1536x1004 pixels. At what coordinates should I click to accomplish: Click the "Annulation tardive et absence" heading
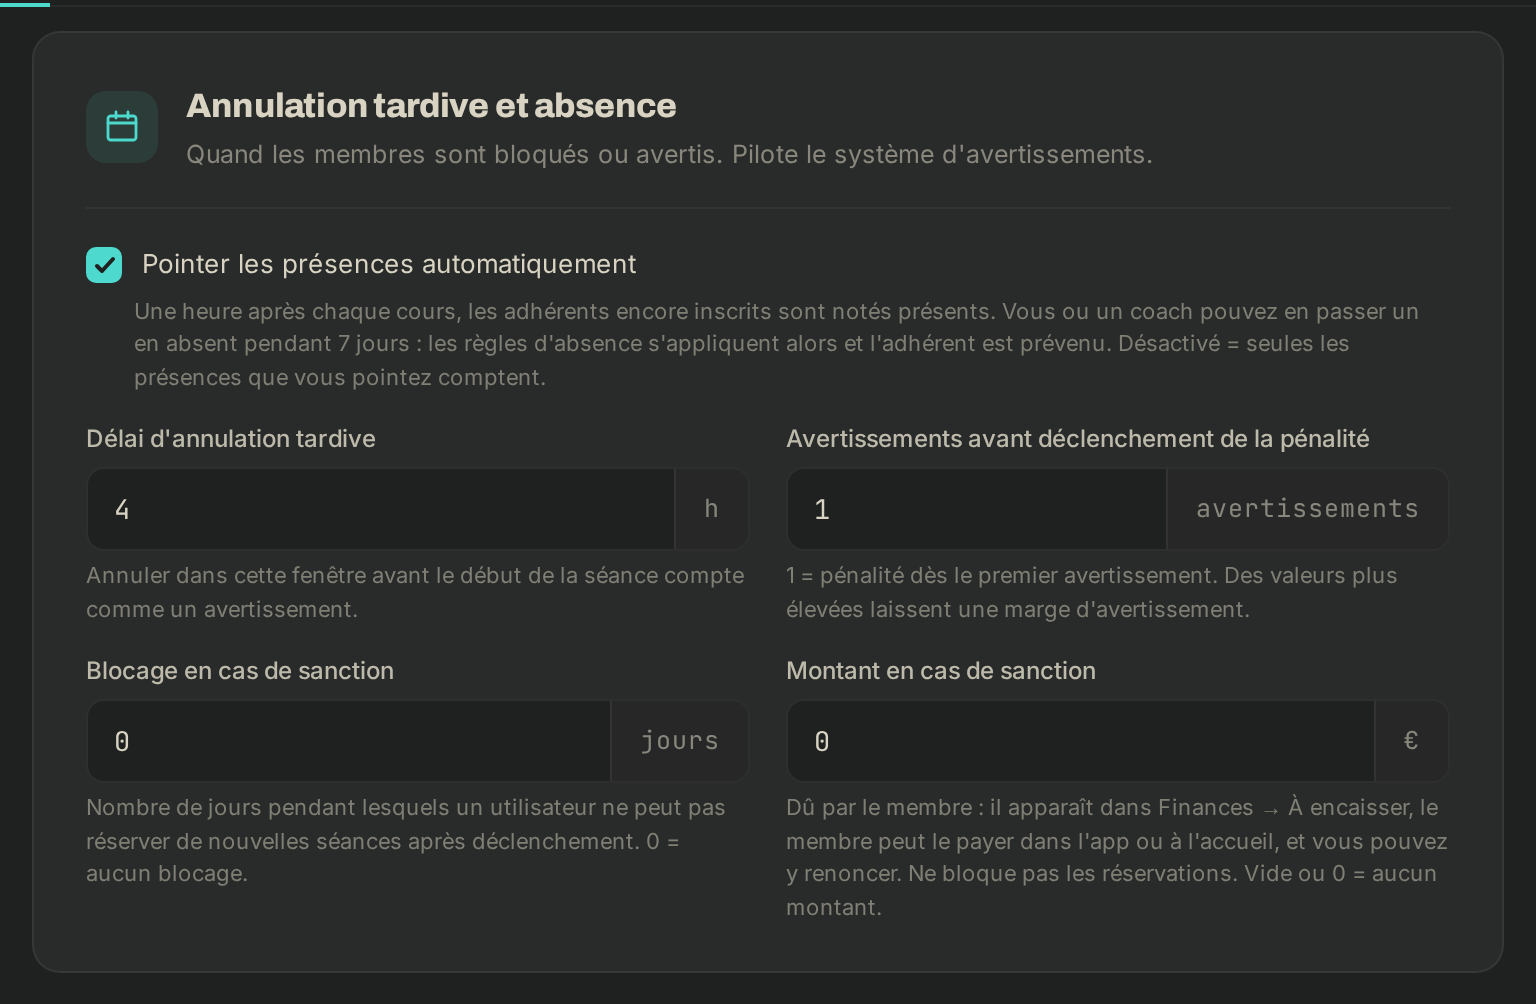coord(431,106)
